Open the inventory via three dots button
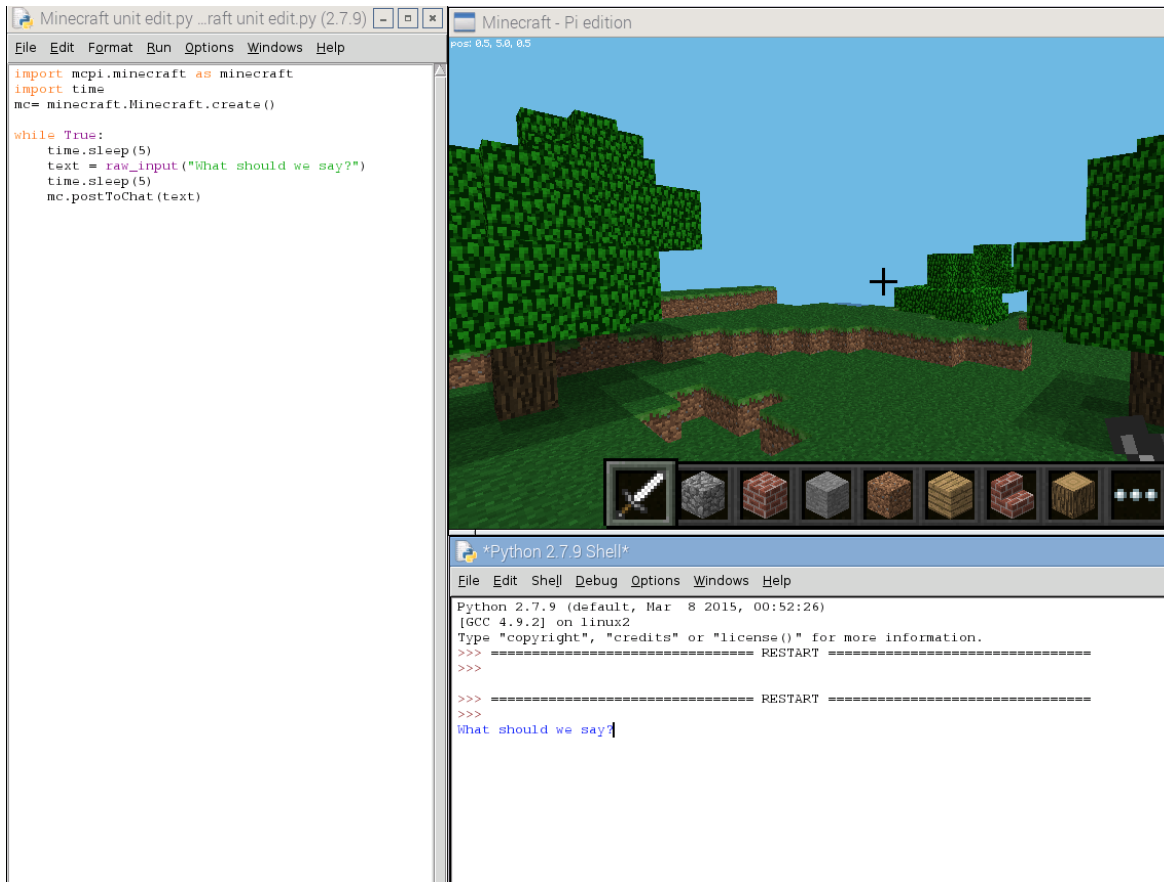Viewport: 1172px width, 884px height. pyautogui.click(x=1135, y=495)
